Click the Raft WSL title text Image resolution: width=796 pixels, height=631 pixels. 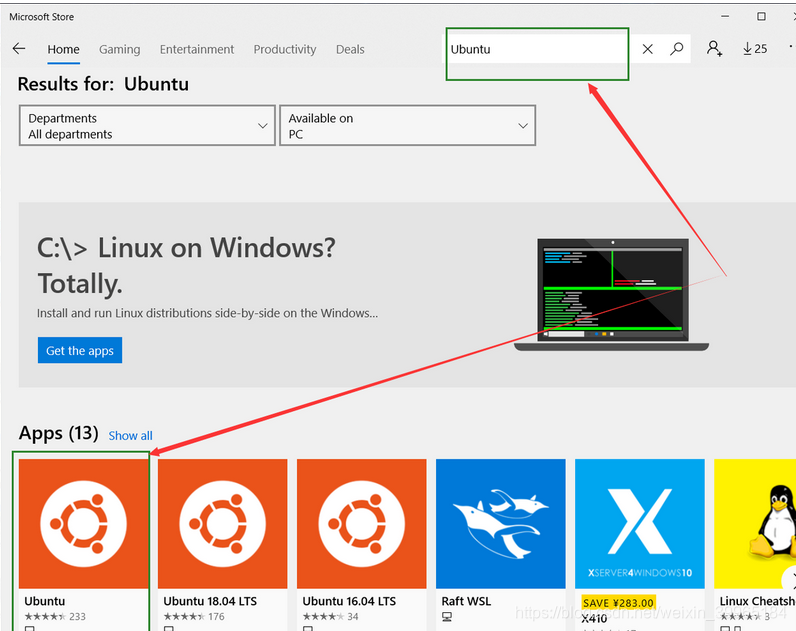[466, 601]
